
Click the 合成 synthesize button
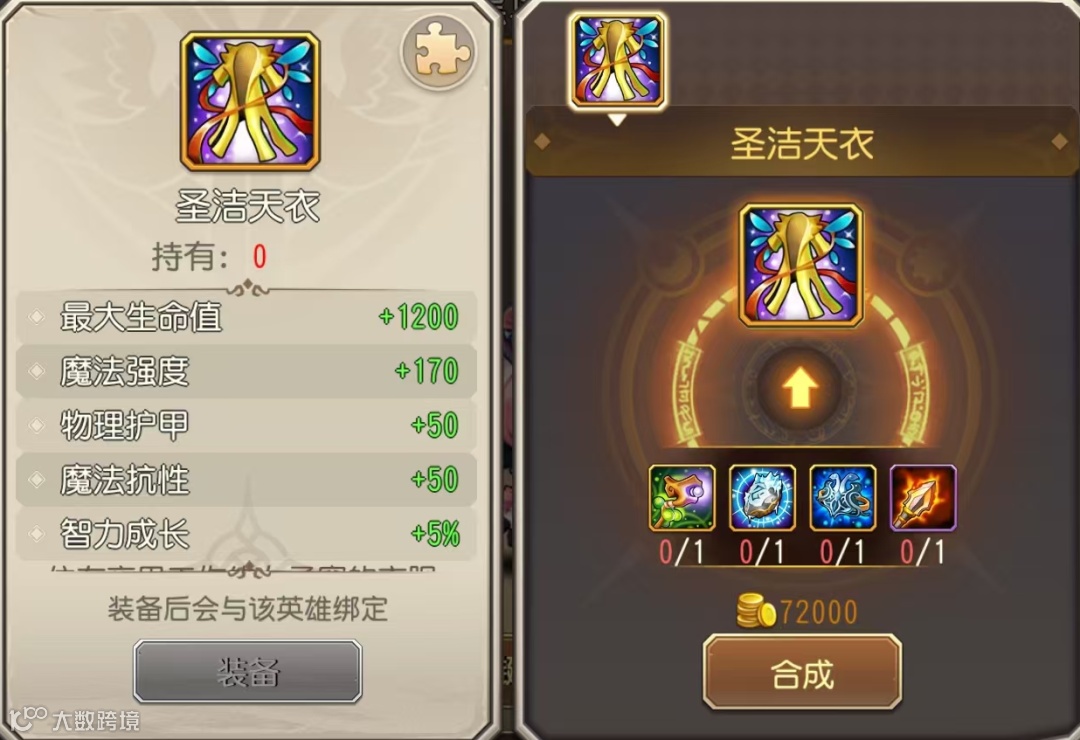(x=802, y=672)
